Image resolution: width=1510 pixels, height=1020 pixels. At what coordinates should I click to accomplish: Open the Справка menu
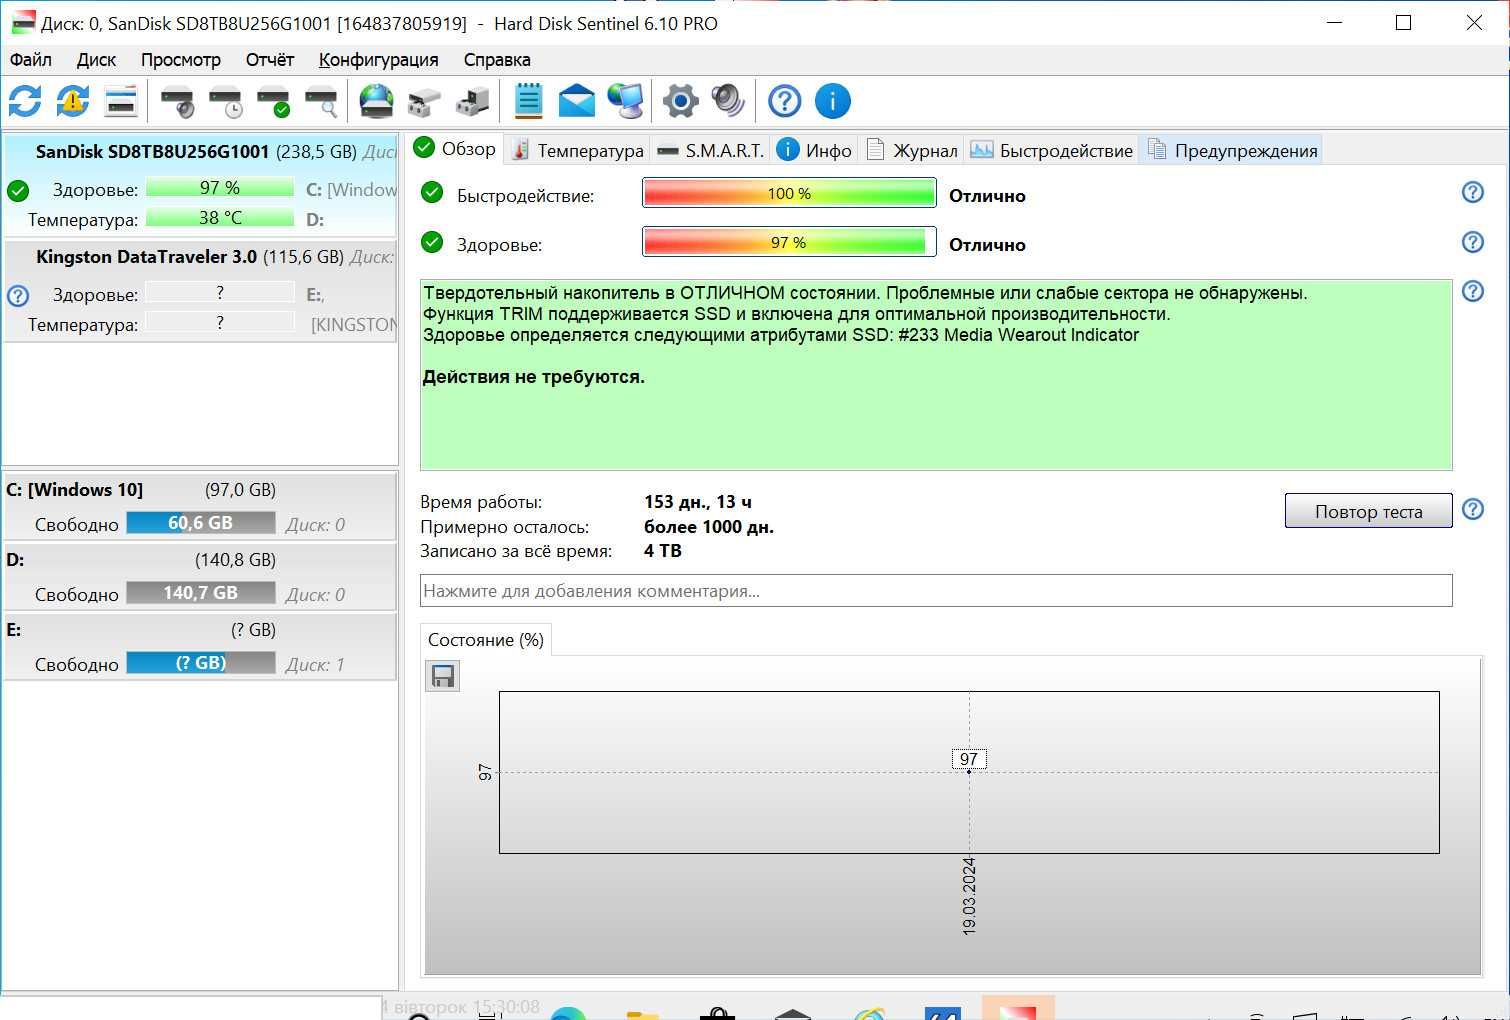pos(497,60)
